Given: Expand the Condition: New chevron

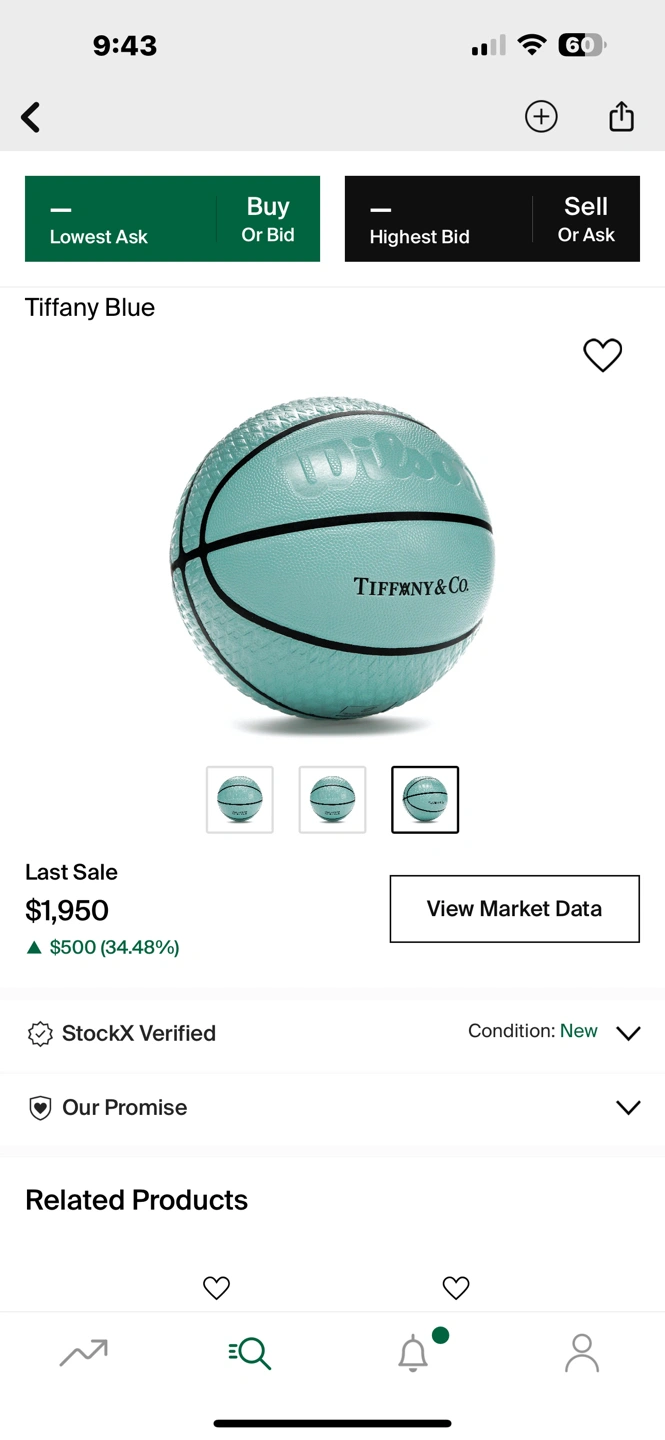Looking at the screenshot, I should point(628,1033).
